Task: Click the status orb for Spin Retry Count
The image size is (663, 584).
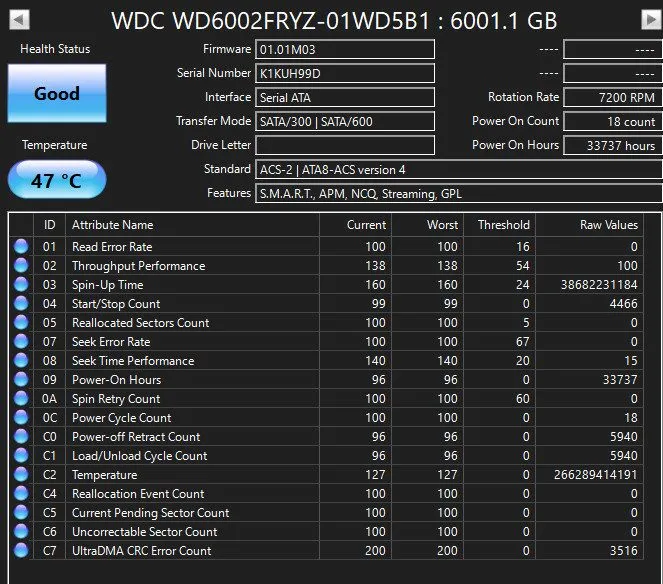Action: point(21,398)
